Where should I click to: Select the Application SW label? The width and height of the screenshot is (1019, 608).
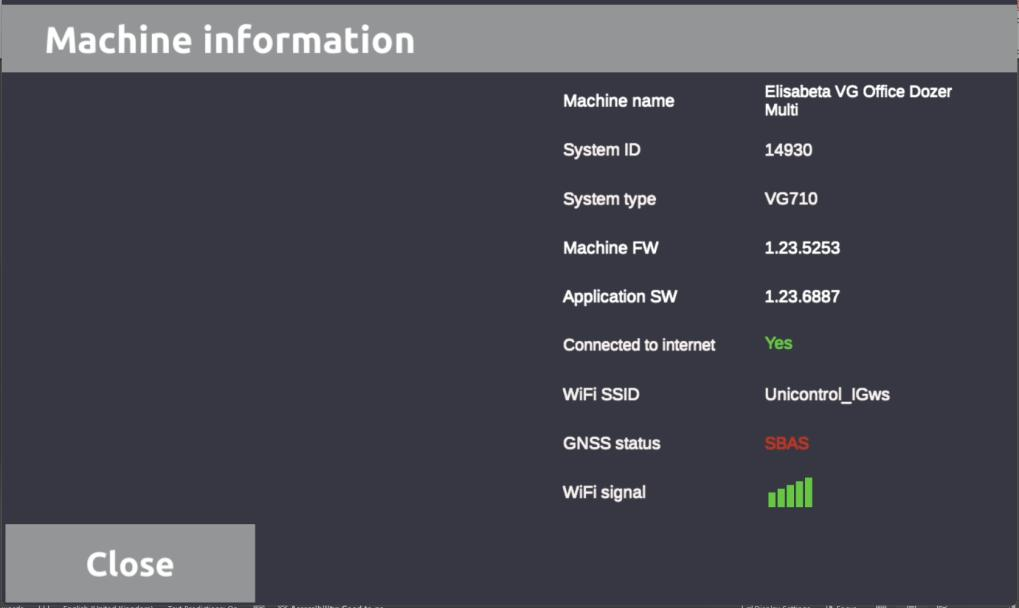click(620, 297)
